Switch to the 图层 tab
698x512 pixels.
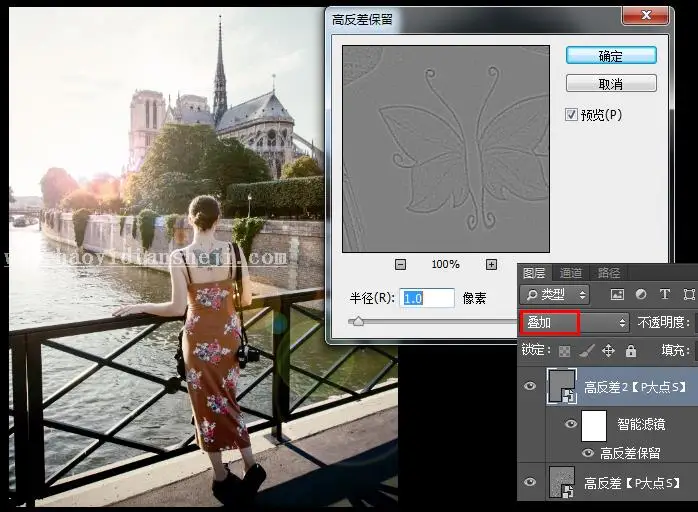click(534, 272)
